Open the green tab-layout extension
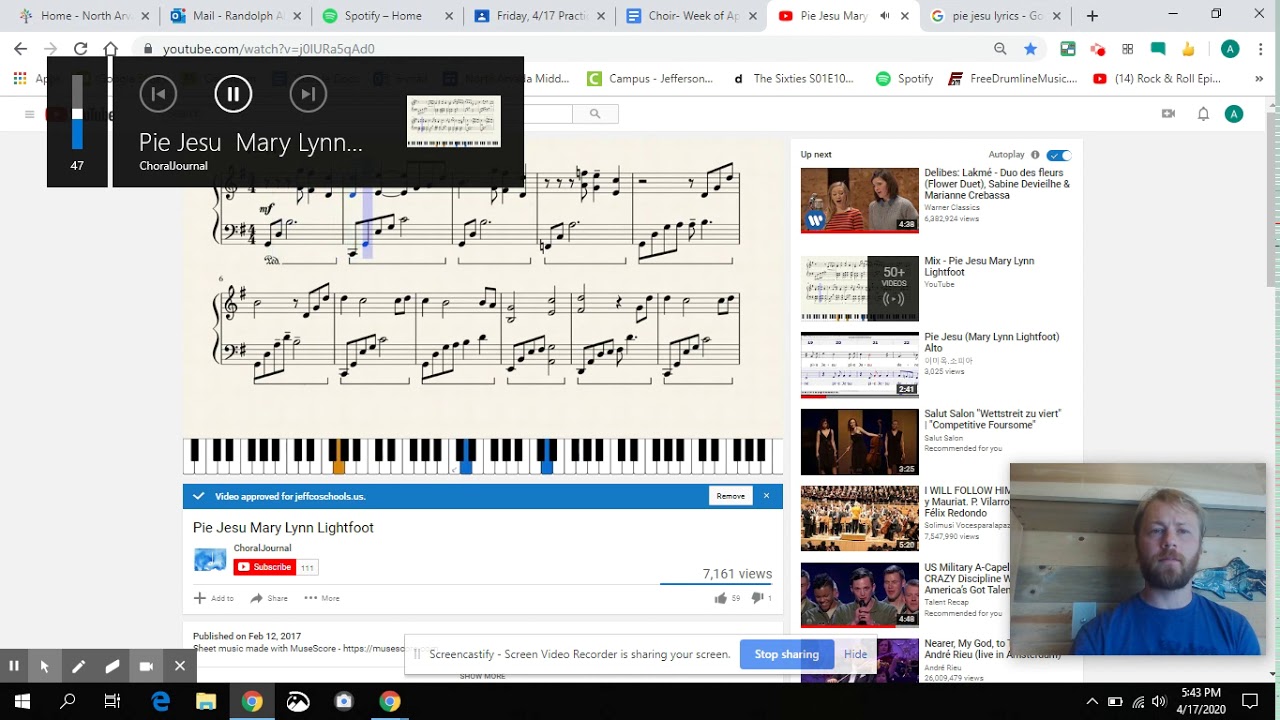The image size is (1280, 720). [1068, 49]
